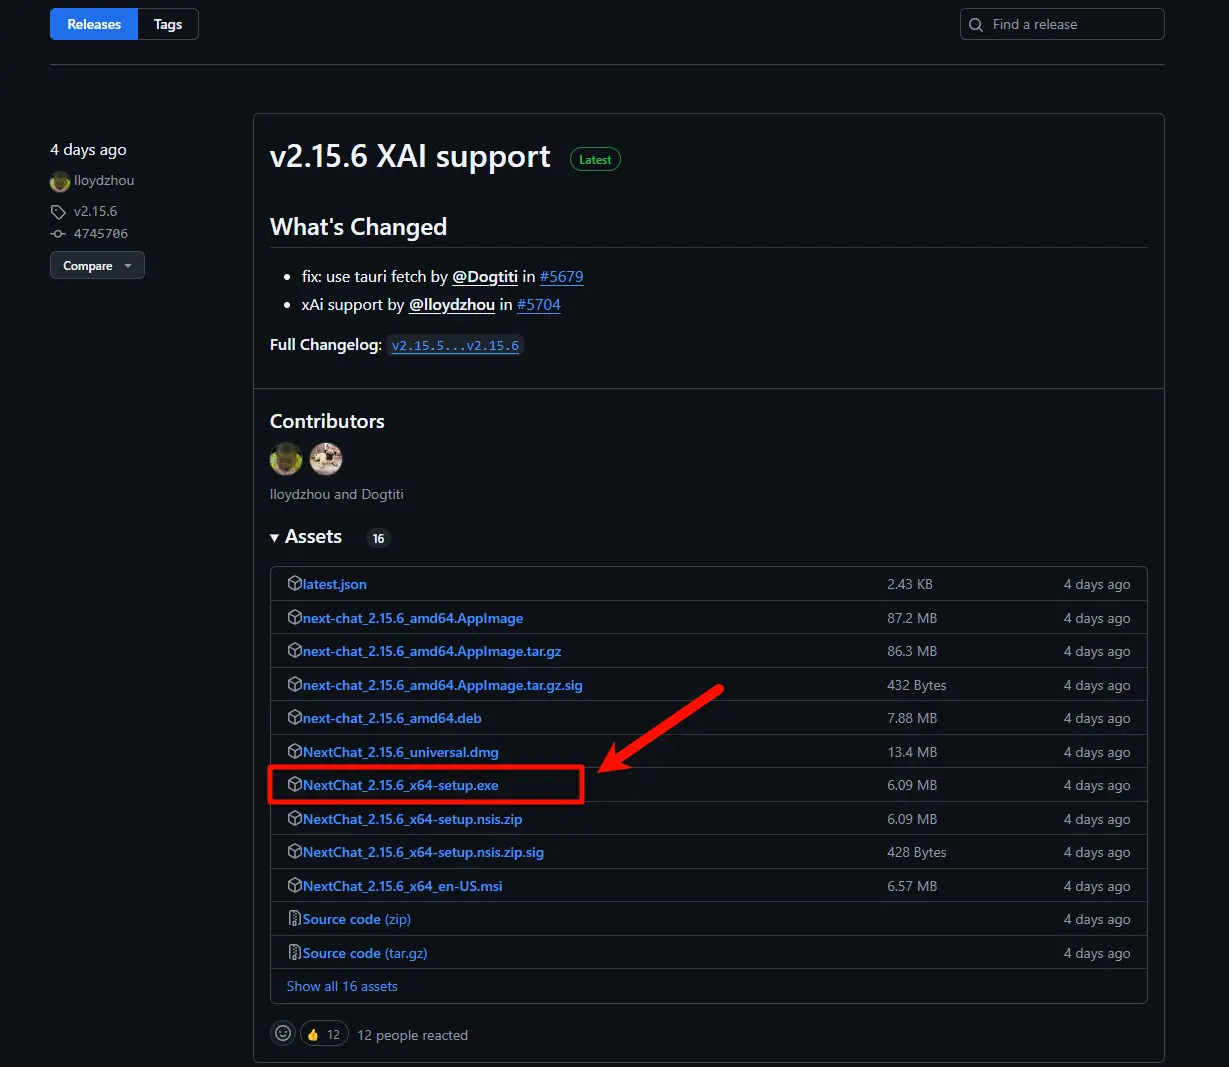Click the 86.3 MB size of AppImage.tar.gz

912,651
